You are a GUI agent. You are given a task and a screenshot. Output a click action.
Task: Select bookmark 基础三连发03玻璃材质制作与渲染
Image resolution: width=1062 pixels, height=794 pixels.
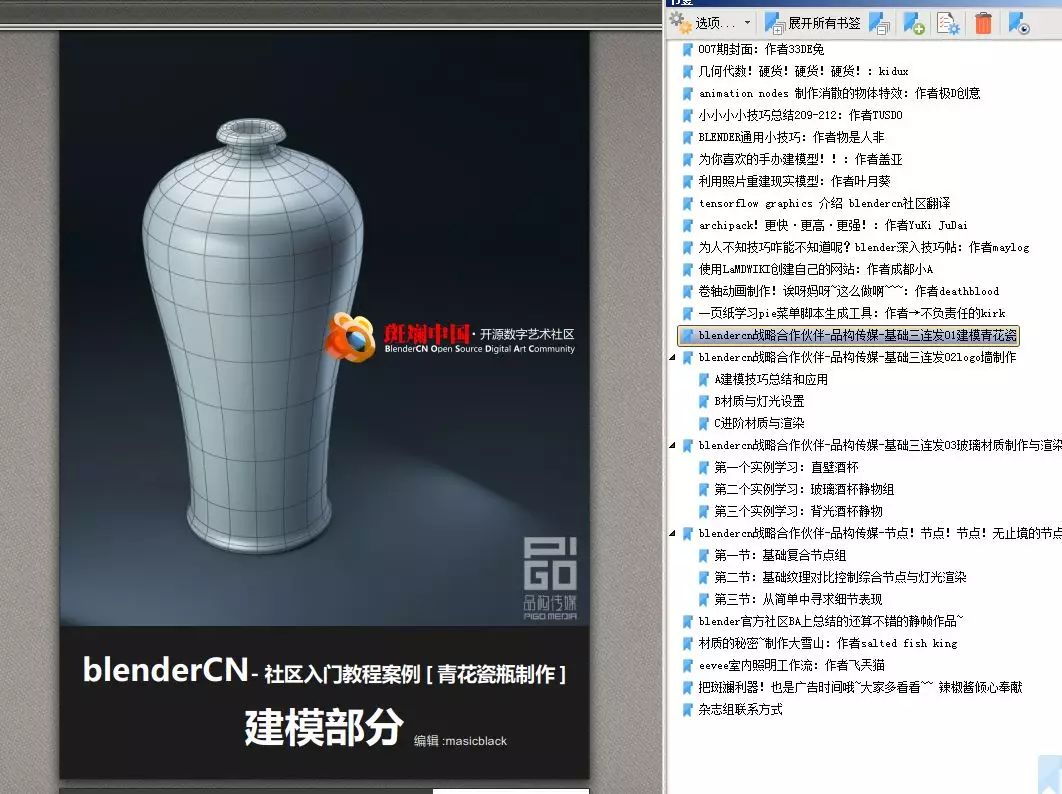[880, 445]
